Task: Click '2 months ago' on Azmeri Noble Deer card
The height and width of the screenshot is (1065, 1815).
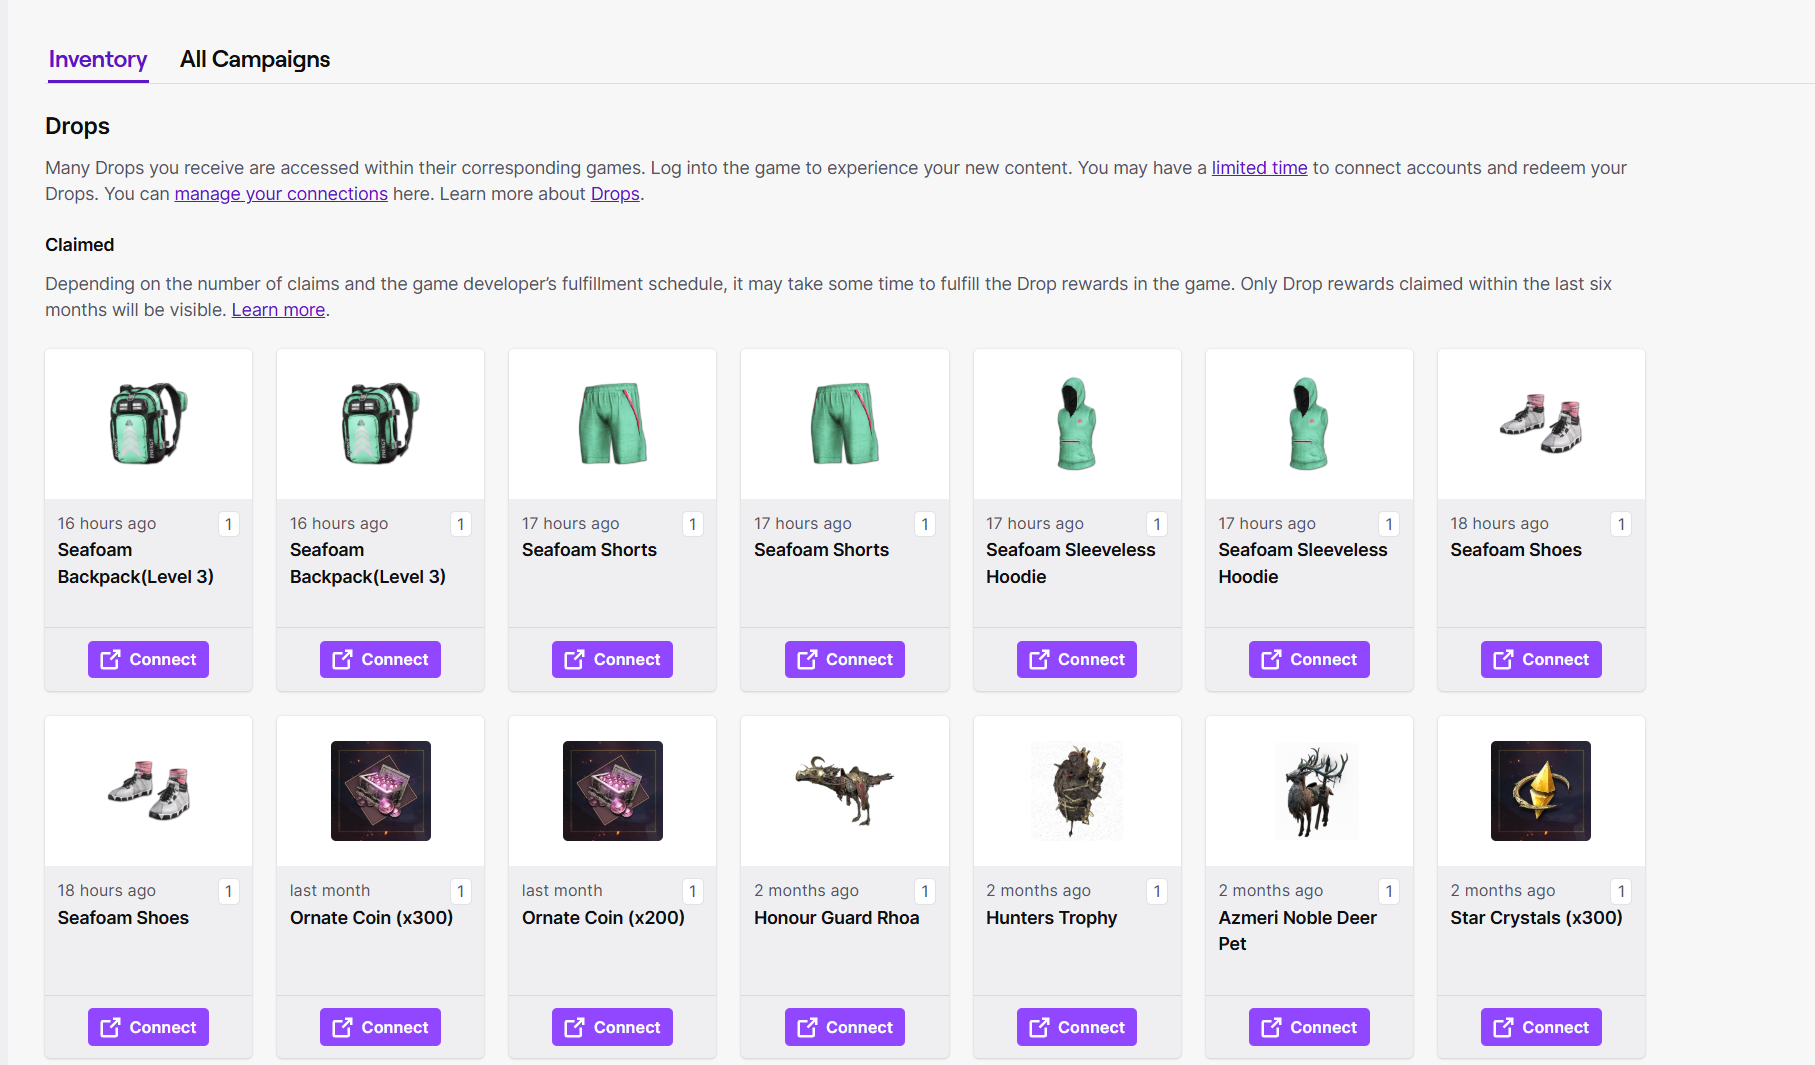Action: click(1270, 891)
